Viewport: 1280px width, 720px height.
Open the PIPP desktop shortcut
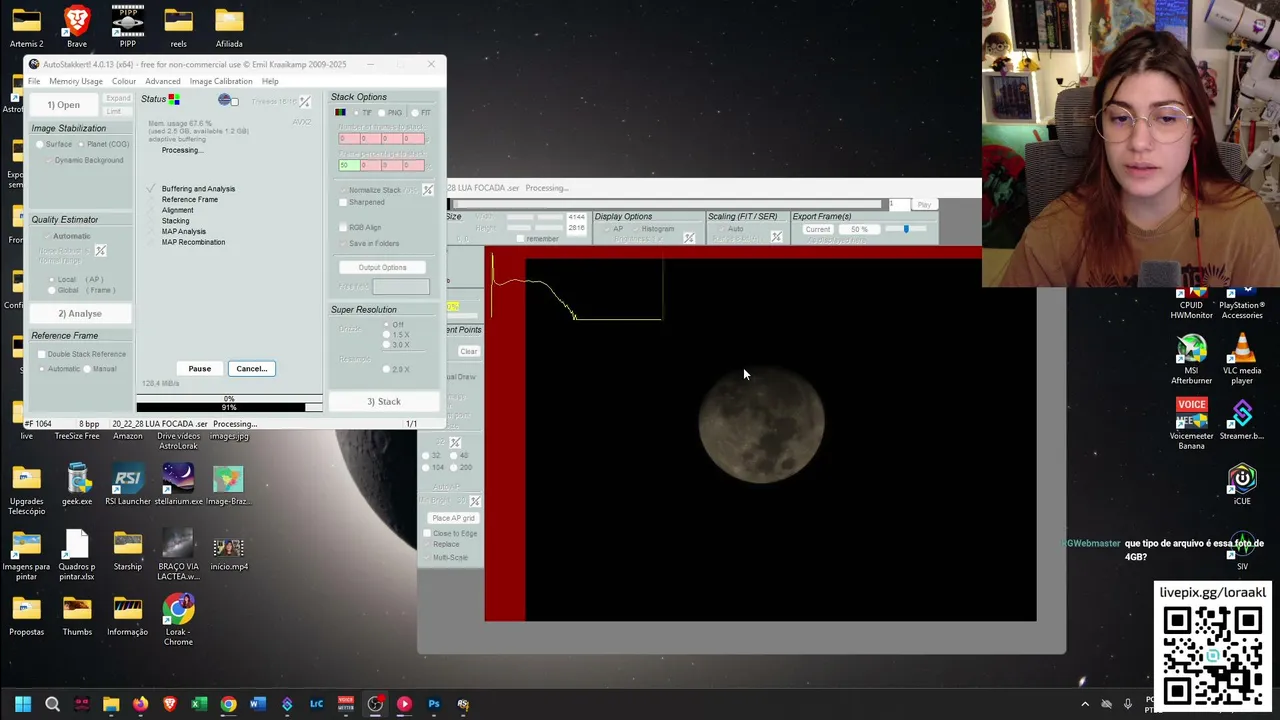[x=128, y=27]
